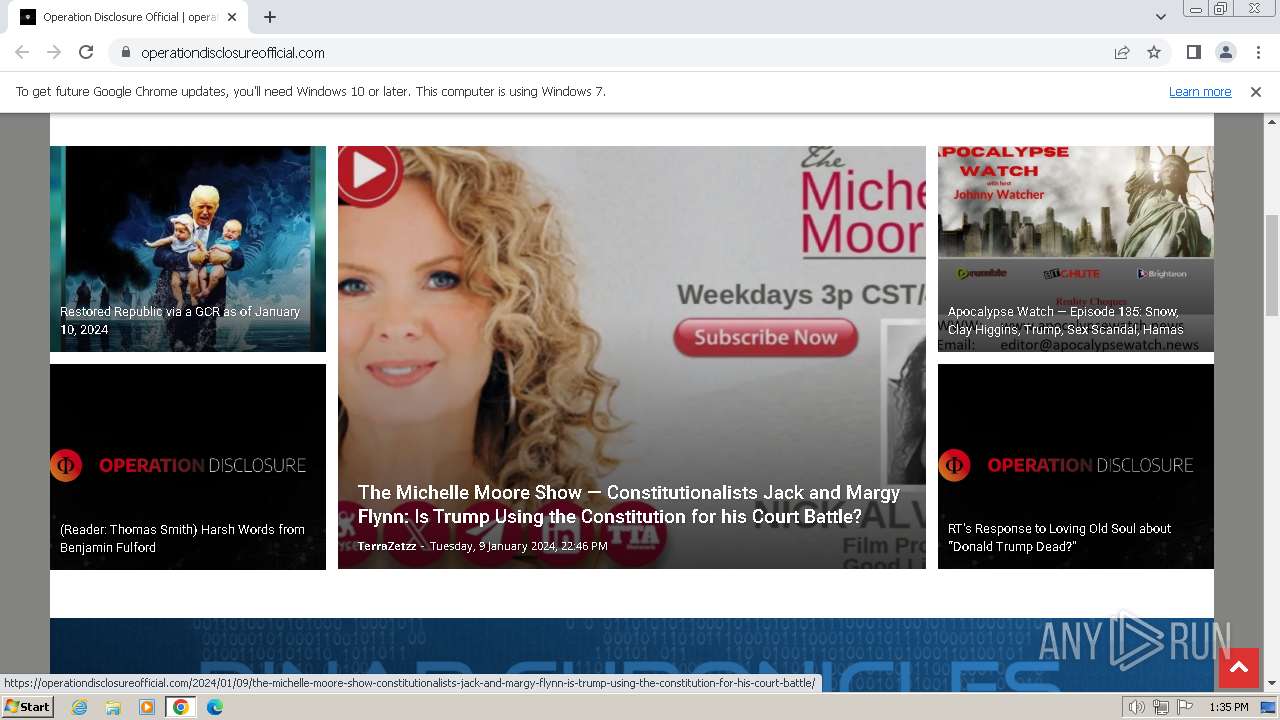Screen dimensions: 1280x720
Task: Go forward to the next page
Action: pyautogui.click(x=54, y=52)
